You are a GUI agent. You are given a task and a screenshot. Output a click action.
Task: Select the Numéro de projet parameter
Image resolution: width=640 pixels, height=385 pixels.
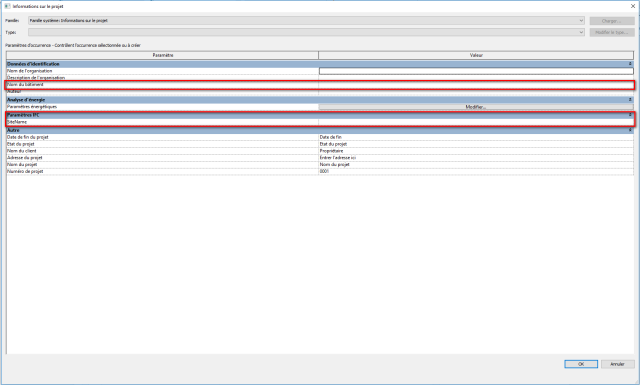pos(162,171)
